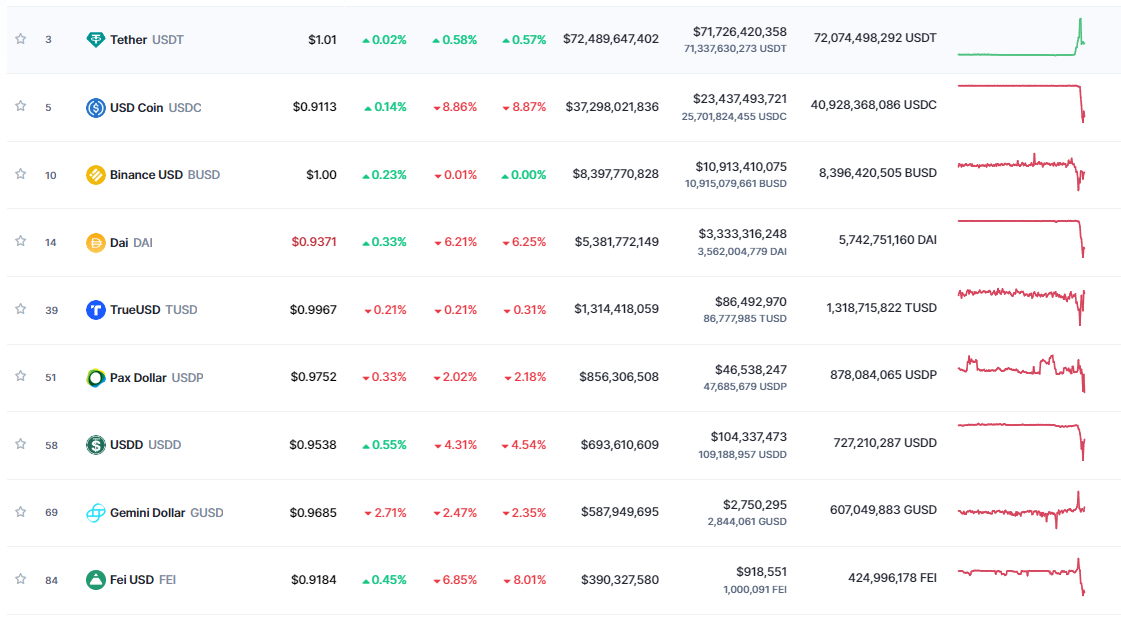This screenshot has height=623, width=1121.
Task: Click the Tether coin logo icon
Action: pos(96,40)
